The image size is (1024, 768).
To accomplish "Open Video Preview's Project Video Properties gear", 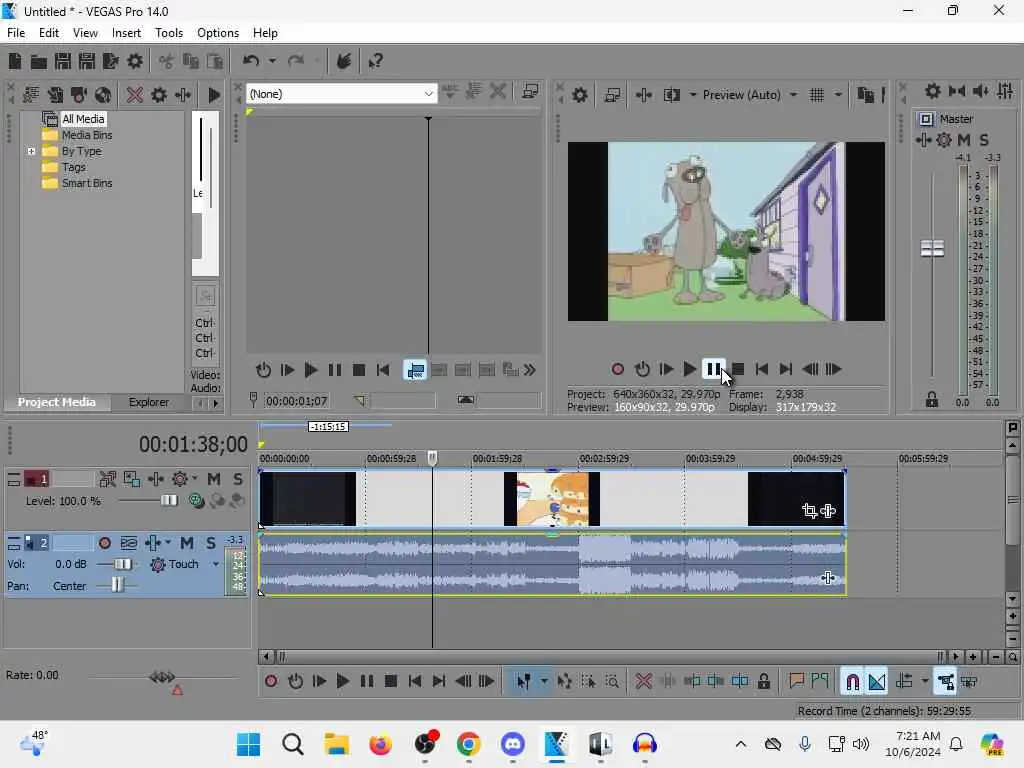I will pyautogui.click(x=579, y=95).
